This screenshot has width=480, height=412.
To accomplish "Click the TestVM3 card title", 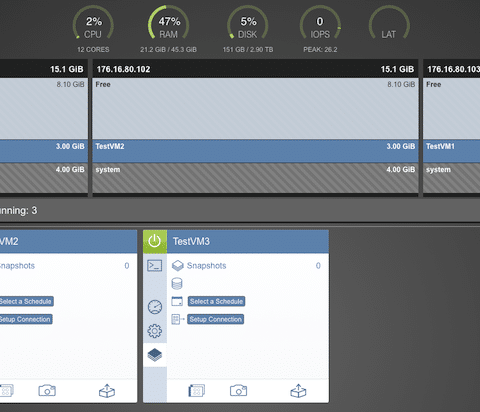I will coord(191,241).
